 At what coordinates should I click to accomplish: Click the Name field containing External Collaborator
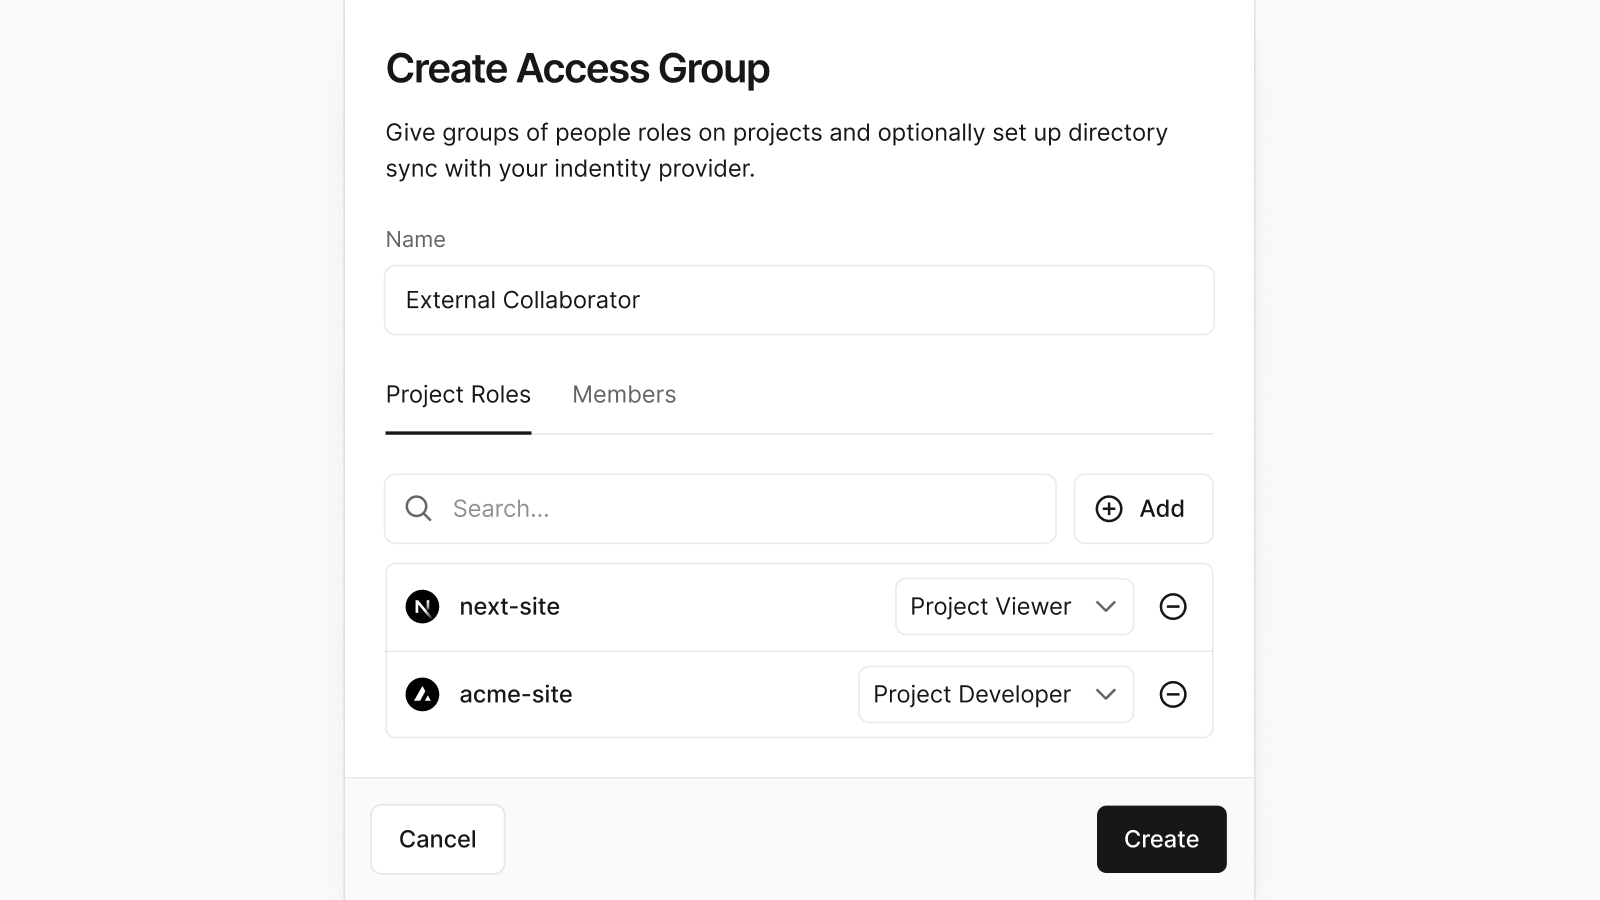(799, 300)
